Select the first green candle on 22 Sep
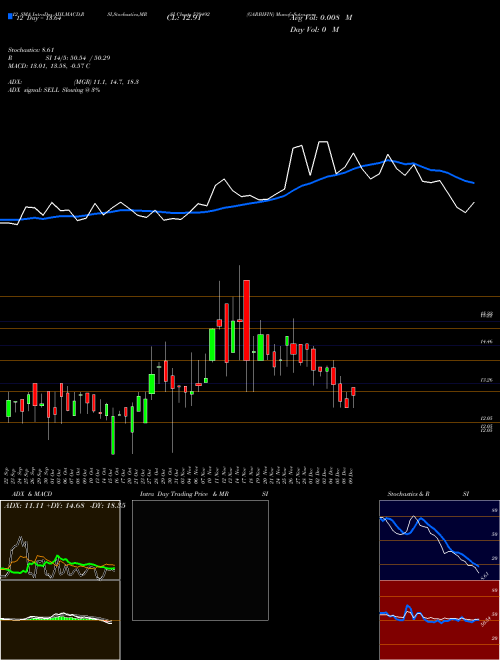Viewport: 500px width, 660px height. tap(8, 408)
